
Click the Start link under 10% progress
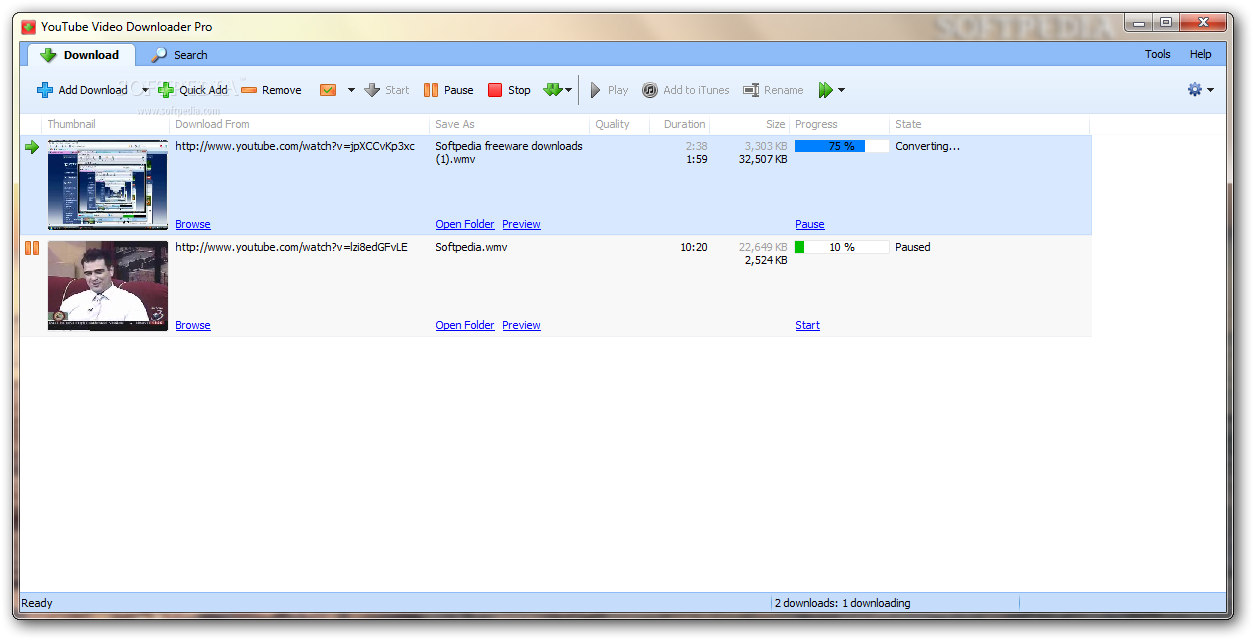point(807,325)
